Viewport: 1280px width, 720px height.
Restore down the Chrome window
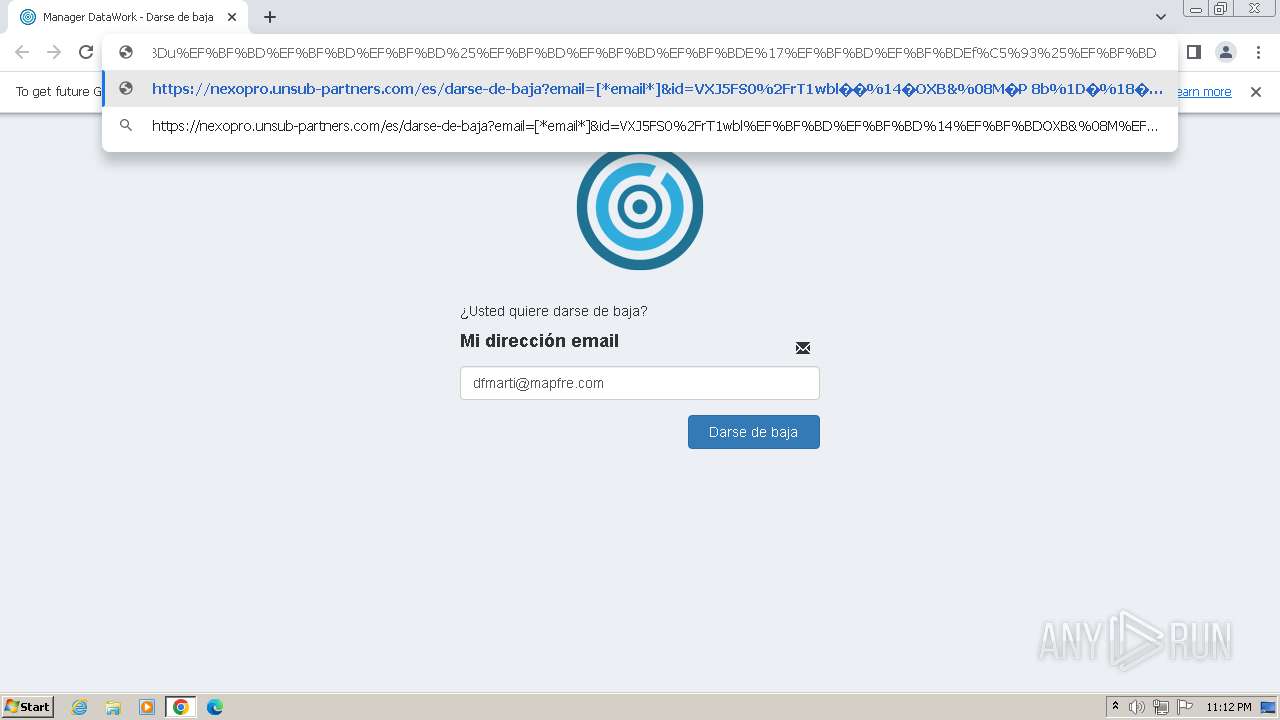pos(1221,9)
